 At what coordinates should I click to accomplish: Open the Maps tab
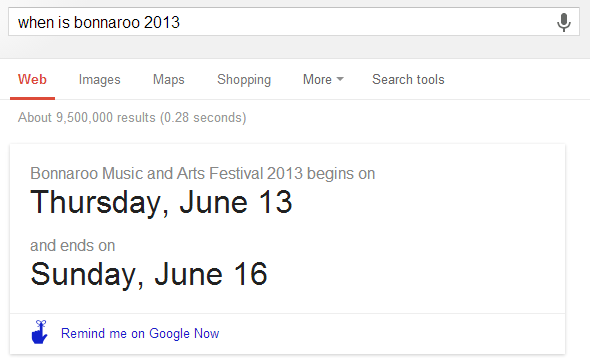pyautogui.click(x=169, y=80)
